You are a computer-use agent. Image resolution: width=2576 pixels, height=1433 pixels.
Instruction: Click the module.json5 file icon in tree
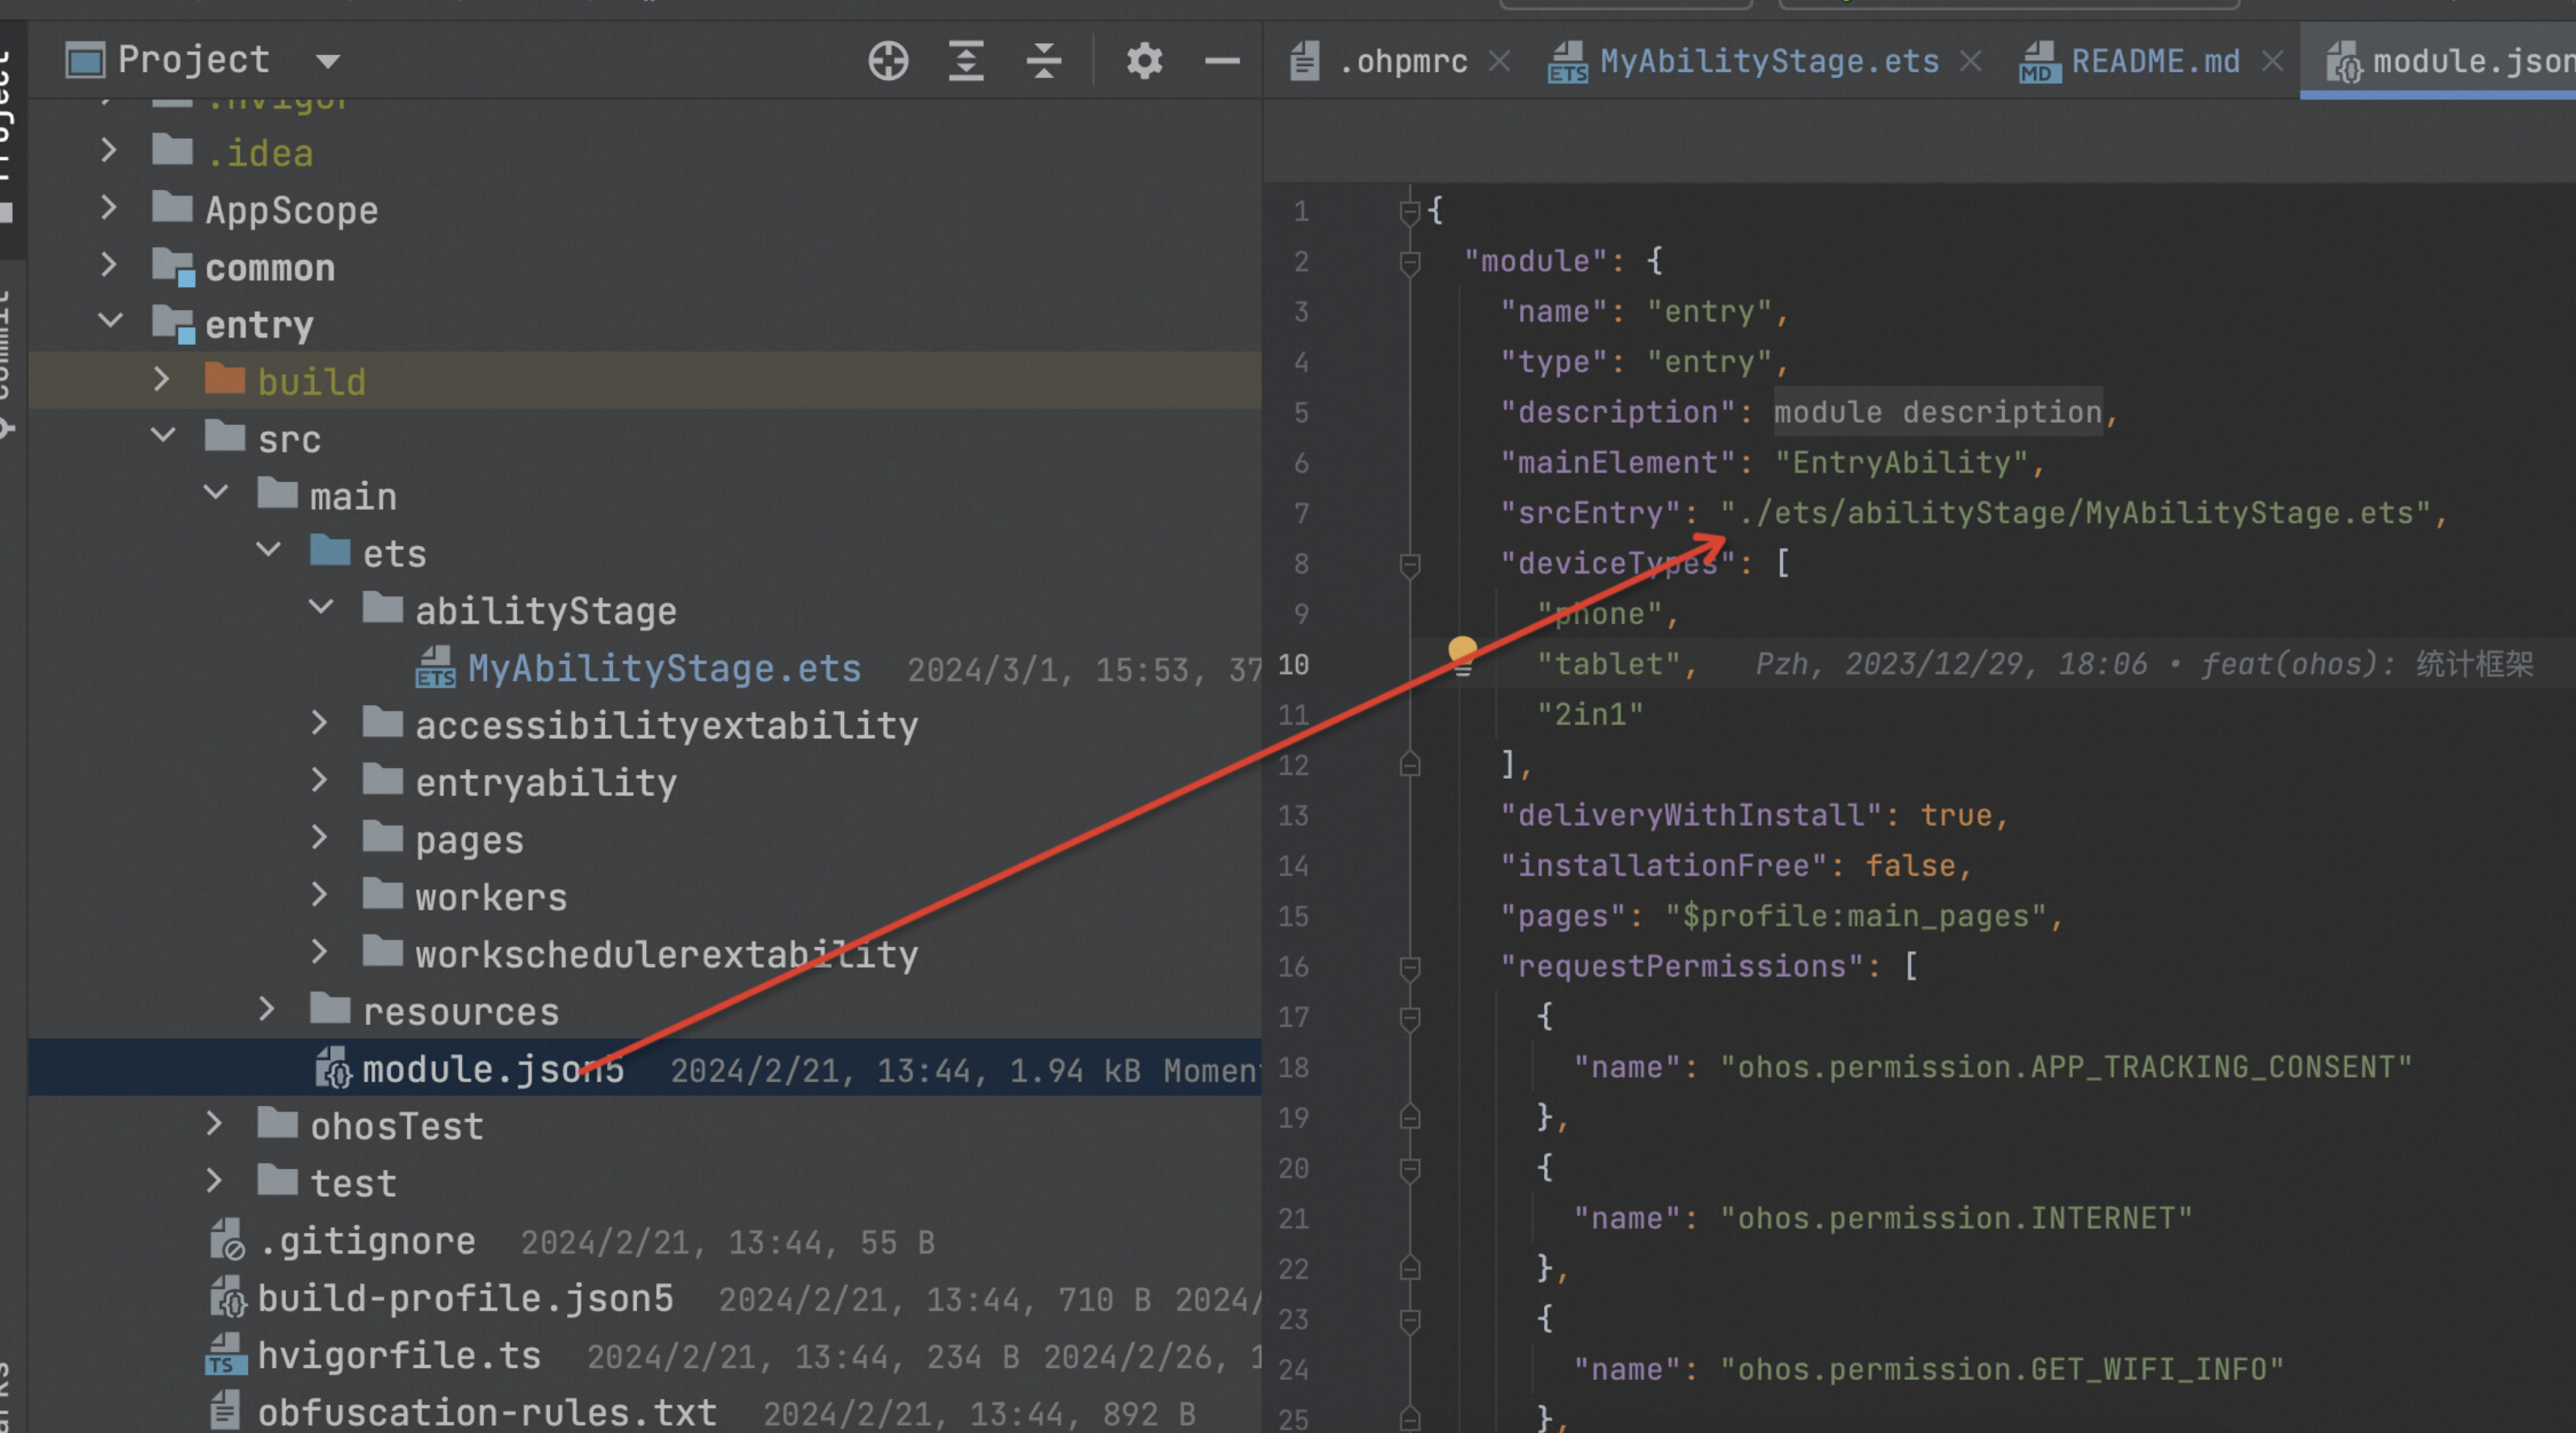(x=334, y=1068)
